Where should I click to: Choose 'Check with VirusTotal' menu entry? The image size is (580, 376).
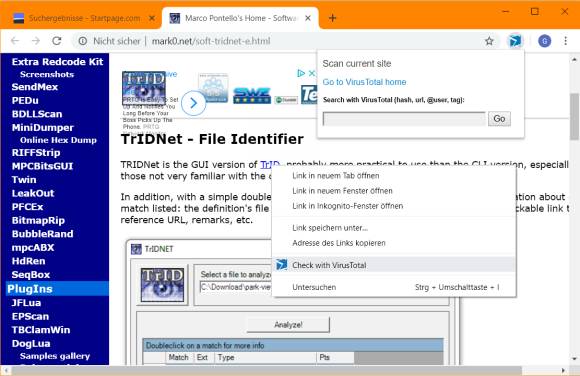tap(394, 265)
